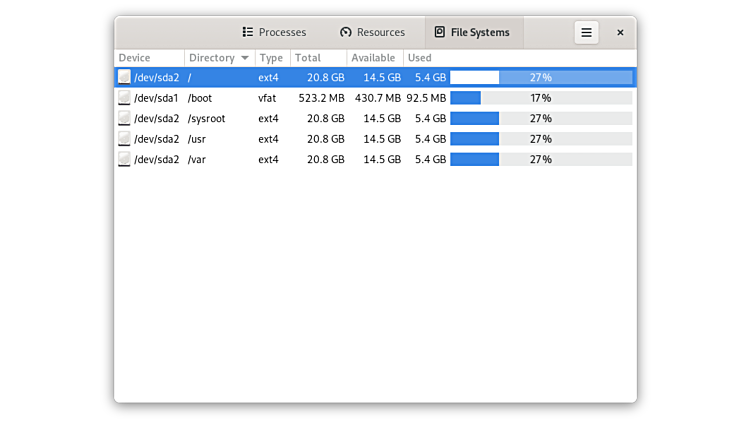
Task: Toggle sort arrow on Directory column
Action: [x=245, y=58]
